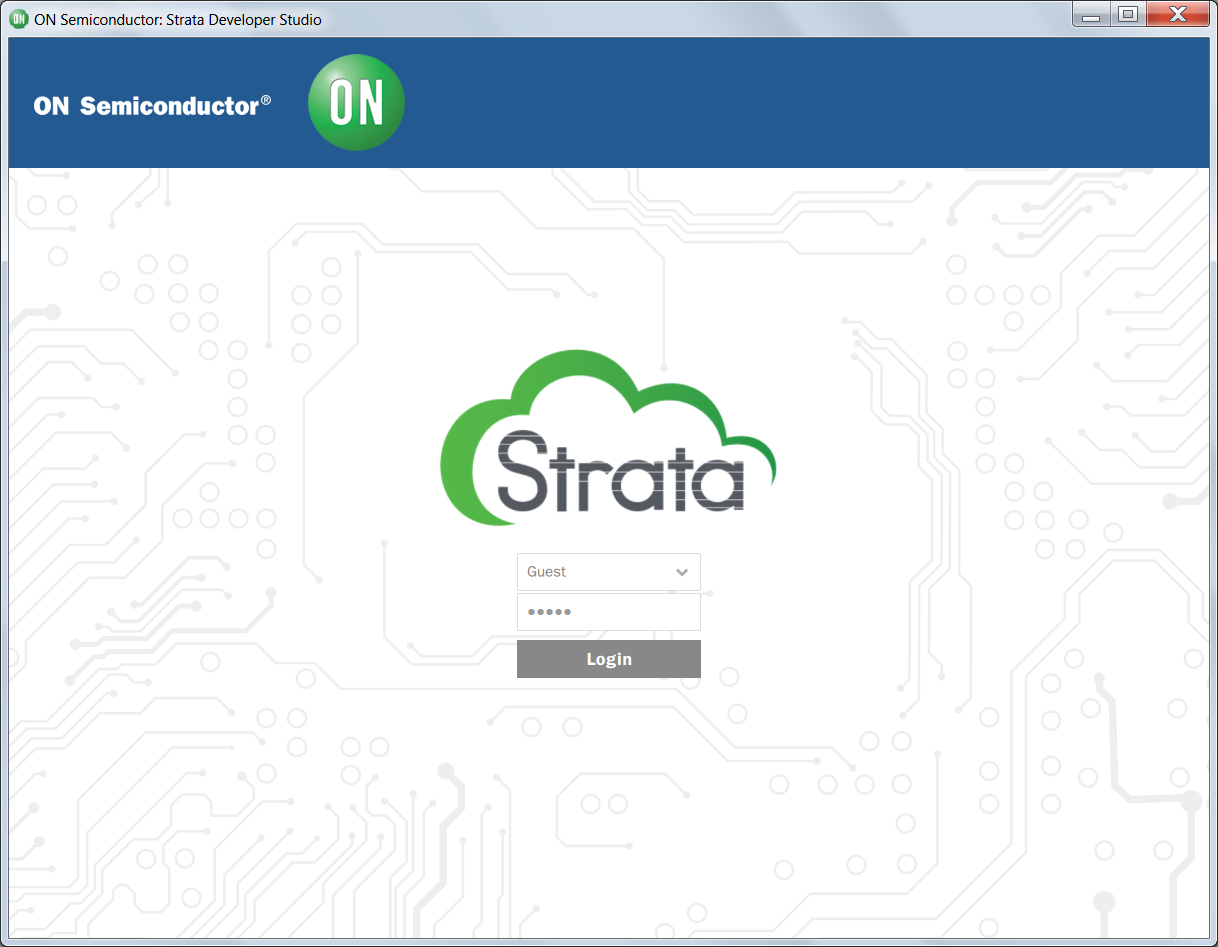Click the ON icon in the title bar
Screen dimensions: 1218x947
(x=18, y=19)
